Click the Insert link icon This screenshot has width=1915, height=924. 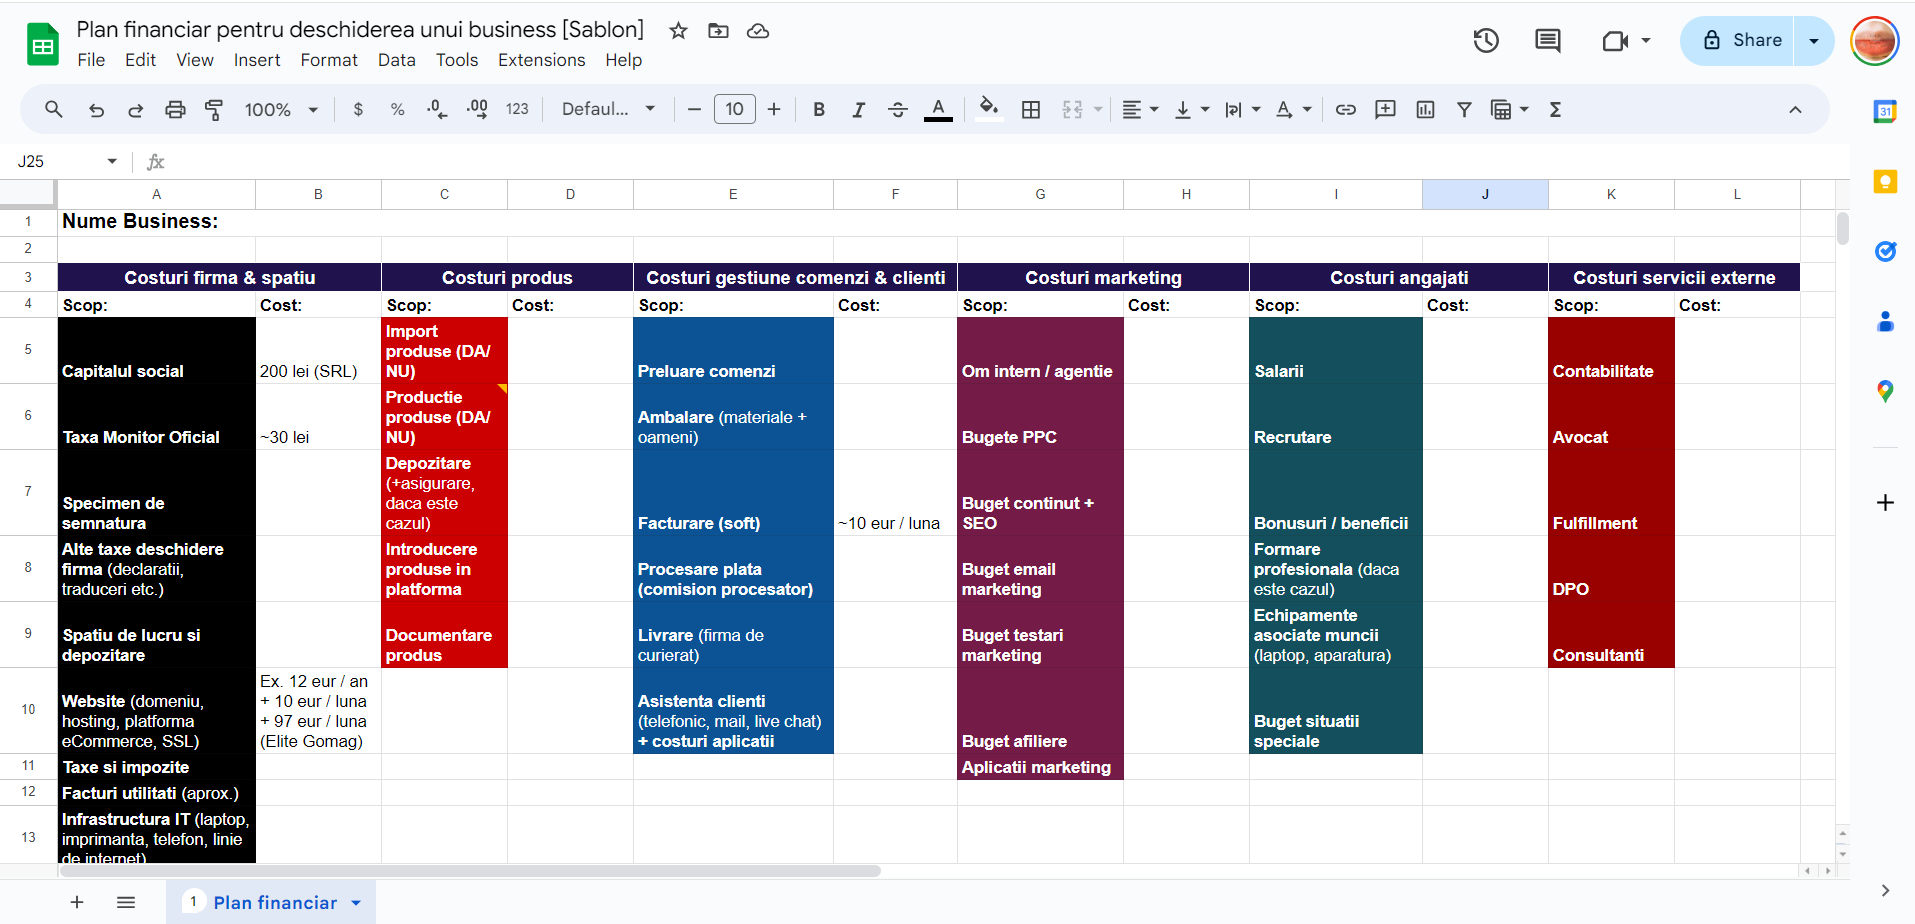(1346, 110)
